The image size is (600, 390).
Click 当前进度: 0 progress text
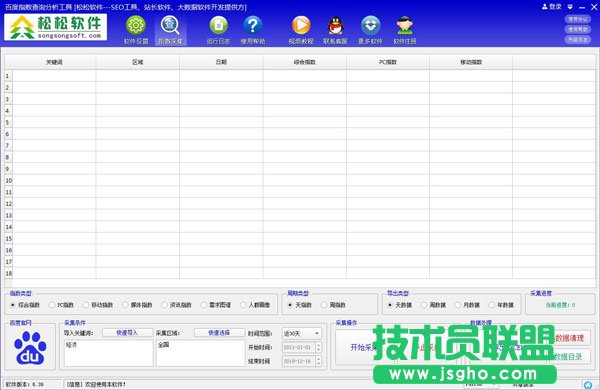click(560, 305)
